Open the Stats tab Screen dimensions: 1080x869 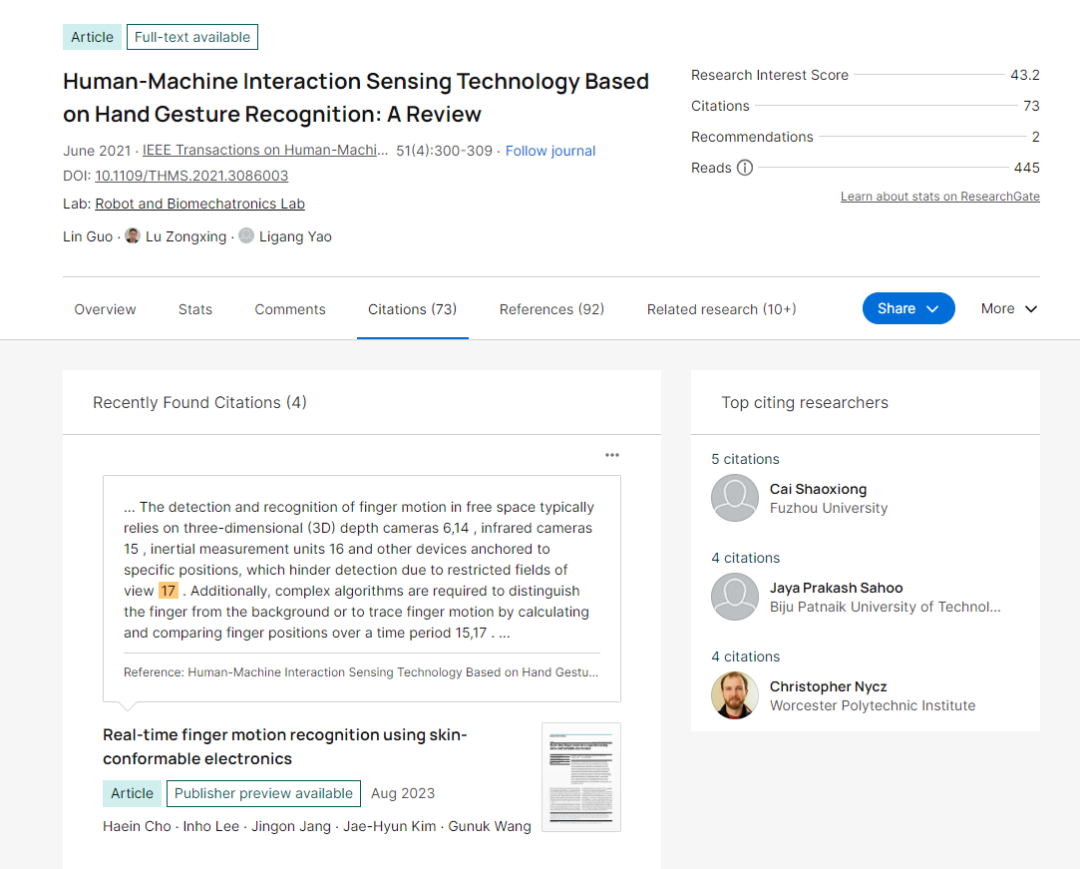[195, 310]
